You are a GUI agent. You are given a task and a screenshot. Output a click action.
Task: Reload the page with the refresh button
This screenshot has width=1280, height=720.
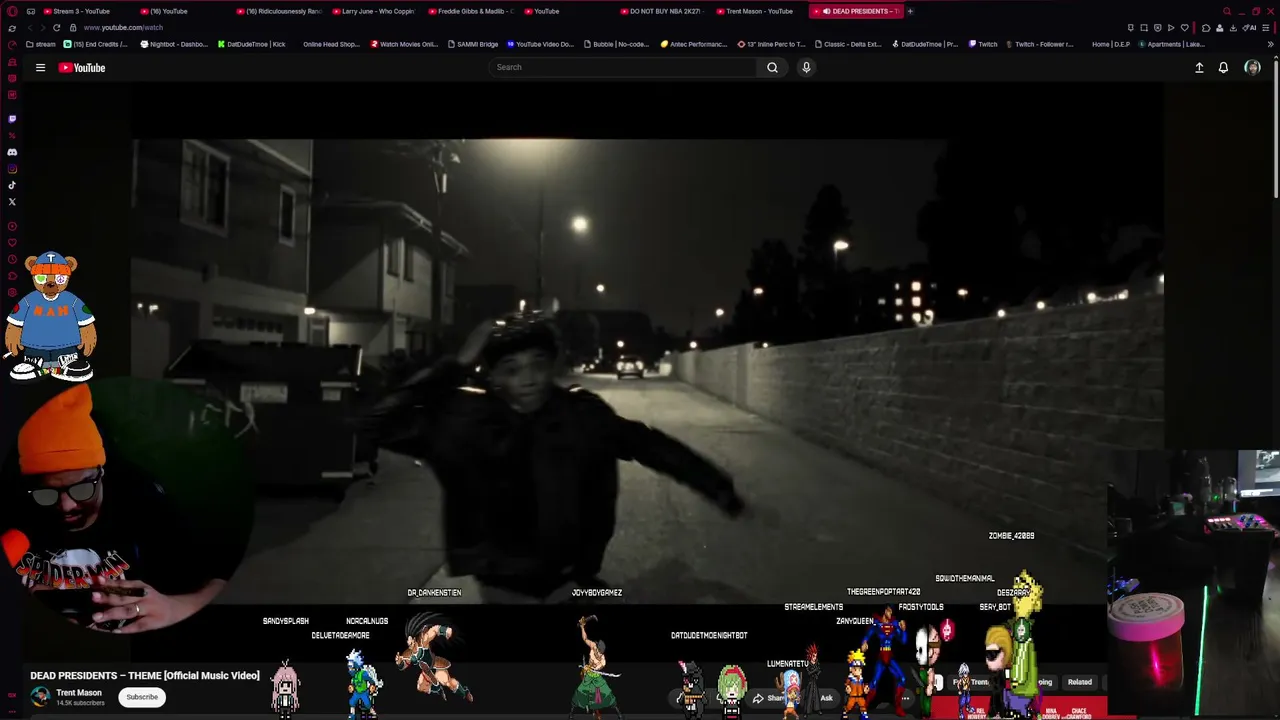56,28
